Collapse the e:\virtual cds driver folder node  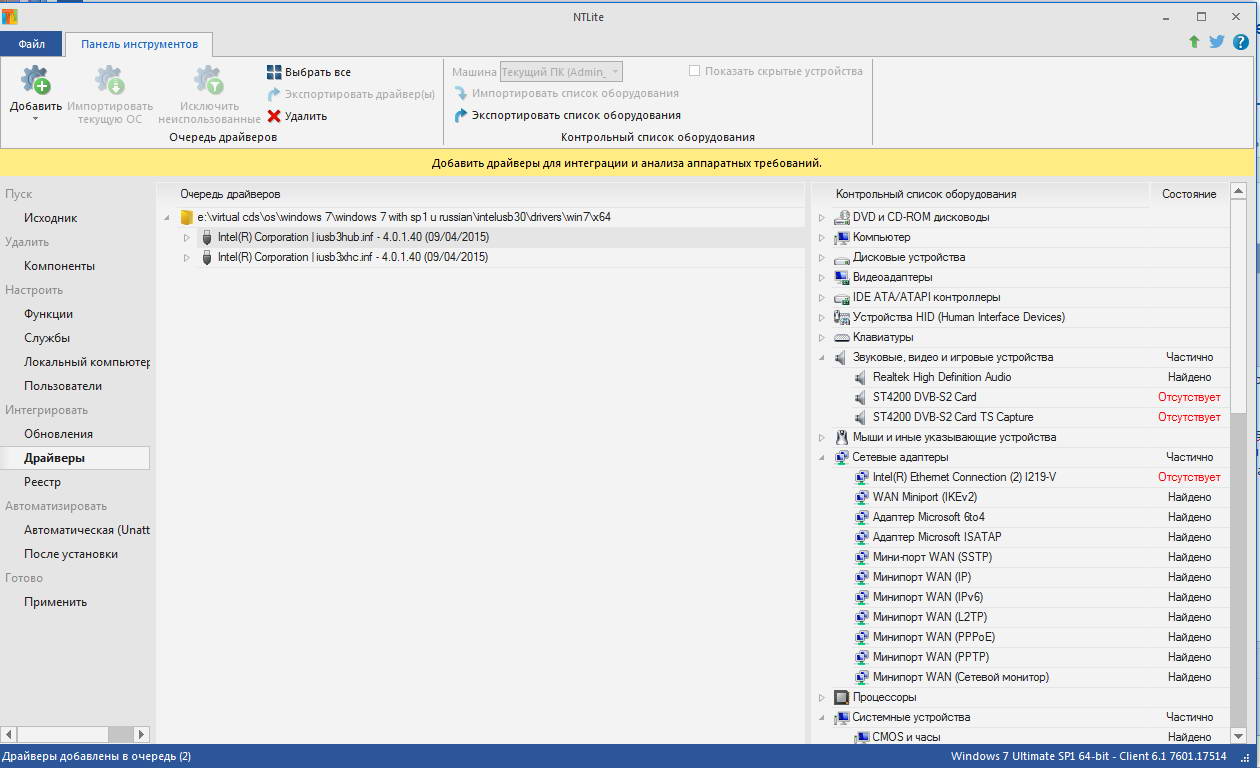tap(167, 217)
